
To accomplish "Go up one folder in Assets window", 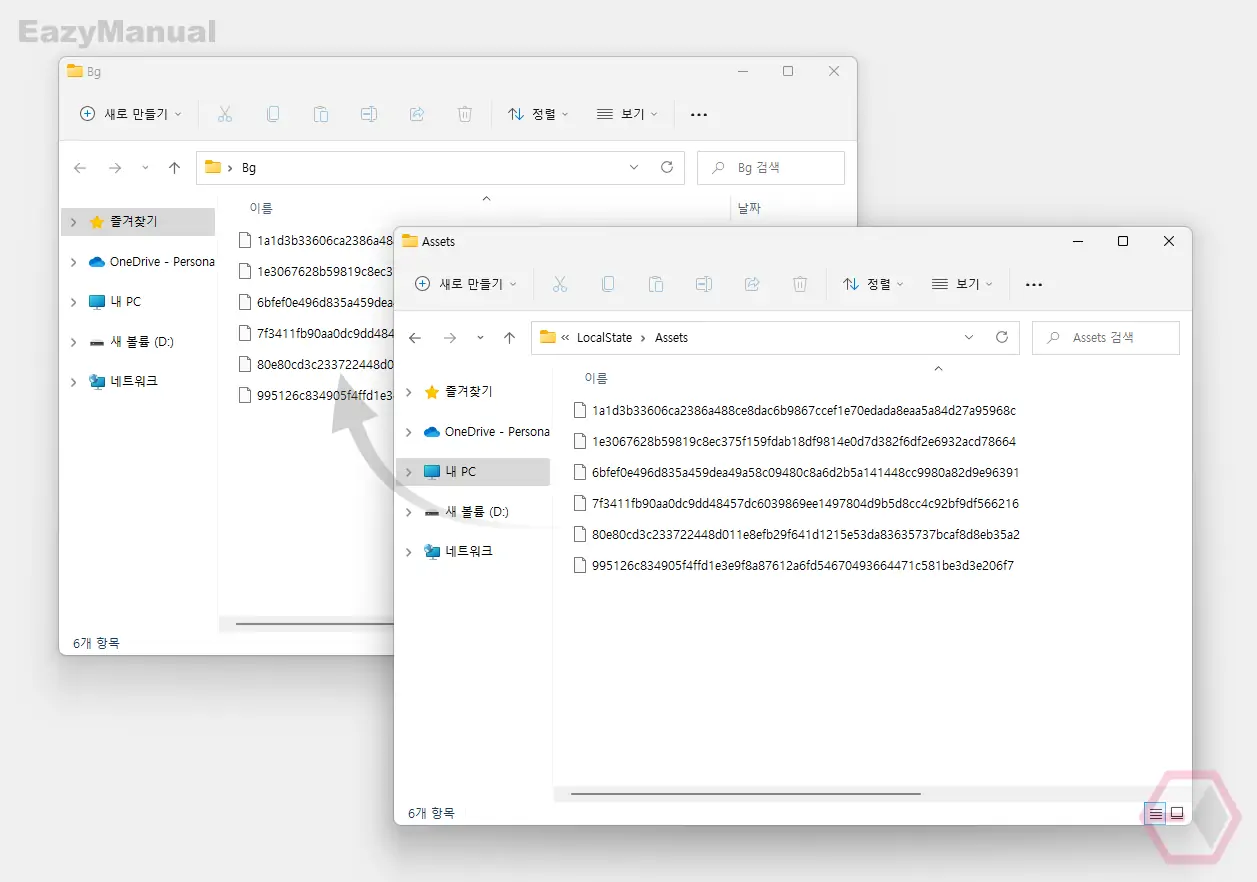I will tap(509, 338).
